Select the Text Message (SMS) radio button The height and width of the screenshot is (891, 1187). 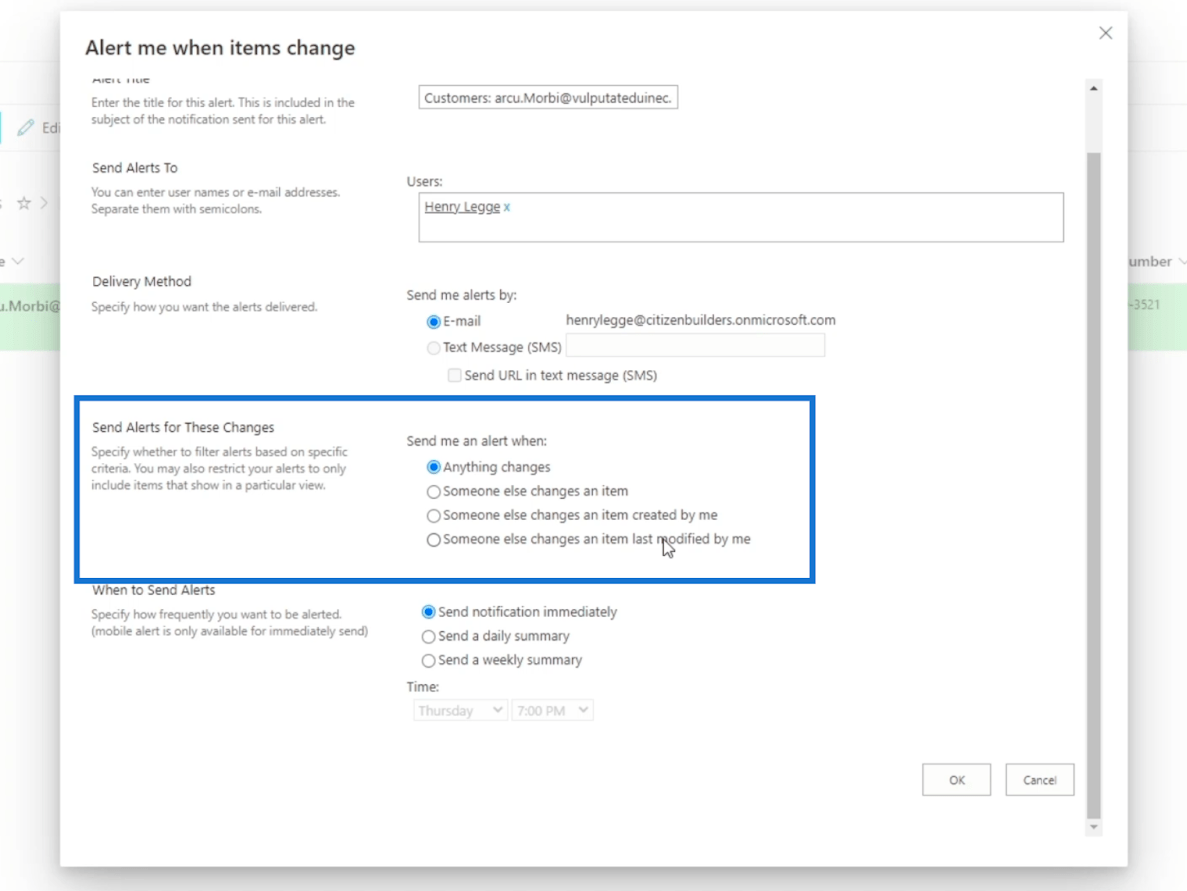coord(433,347)
